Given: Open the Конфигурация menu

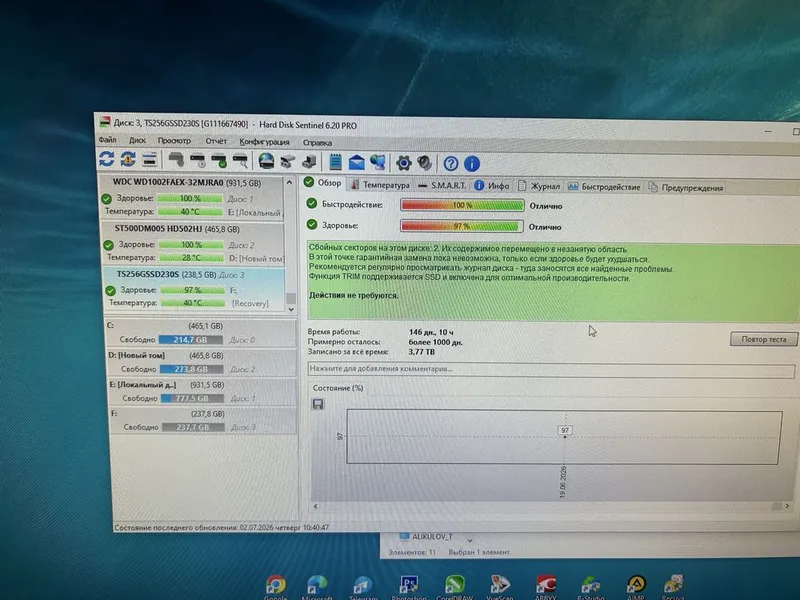Looking at the screenshot, I should pos(264,142).
